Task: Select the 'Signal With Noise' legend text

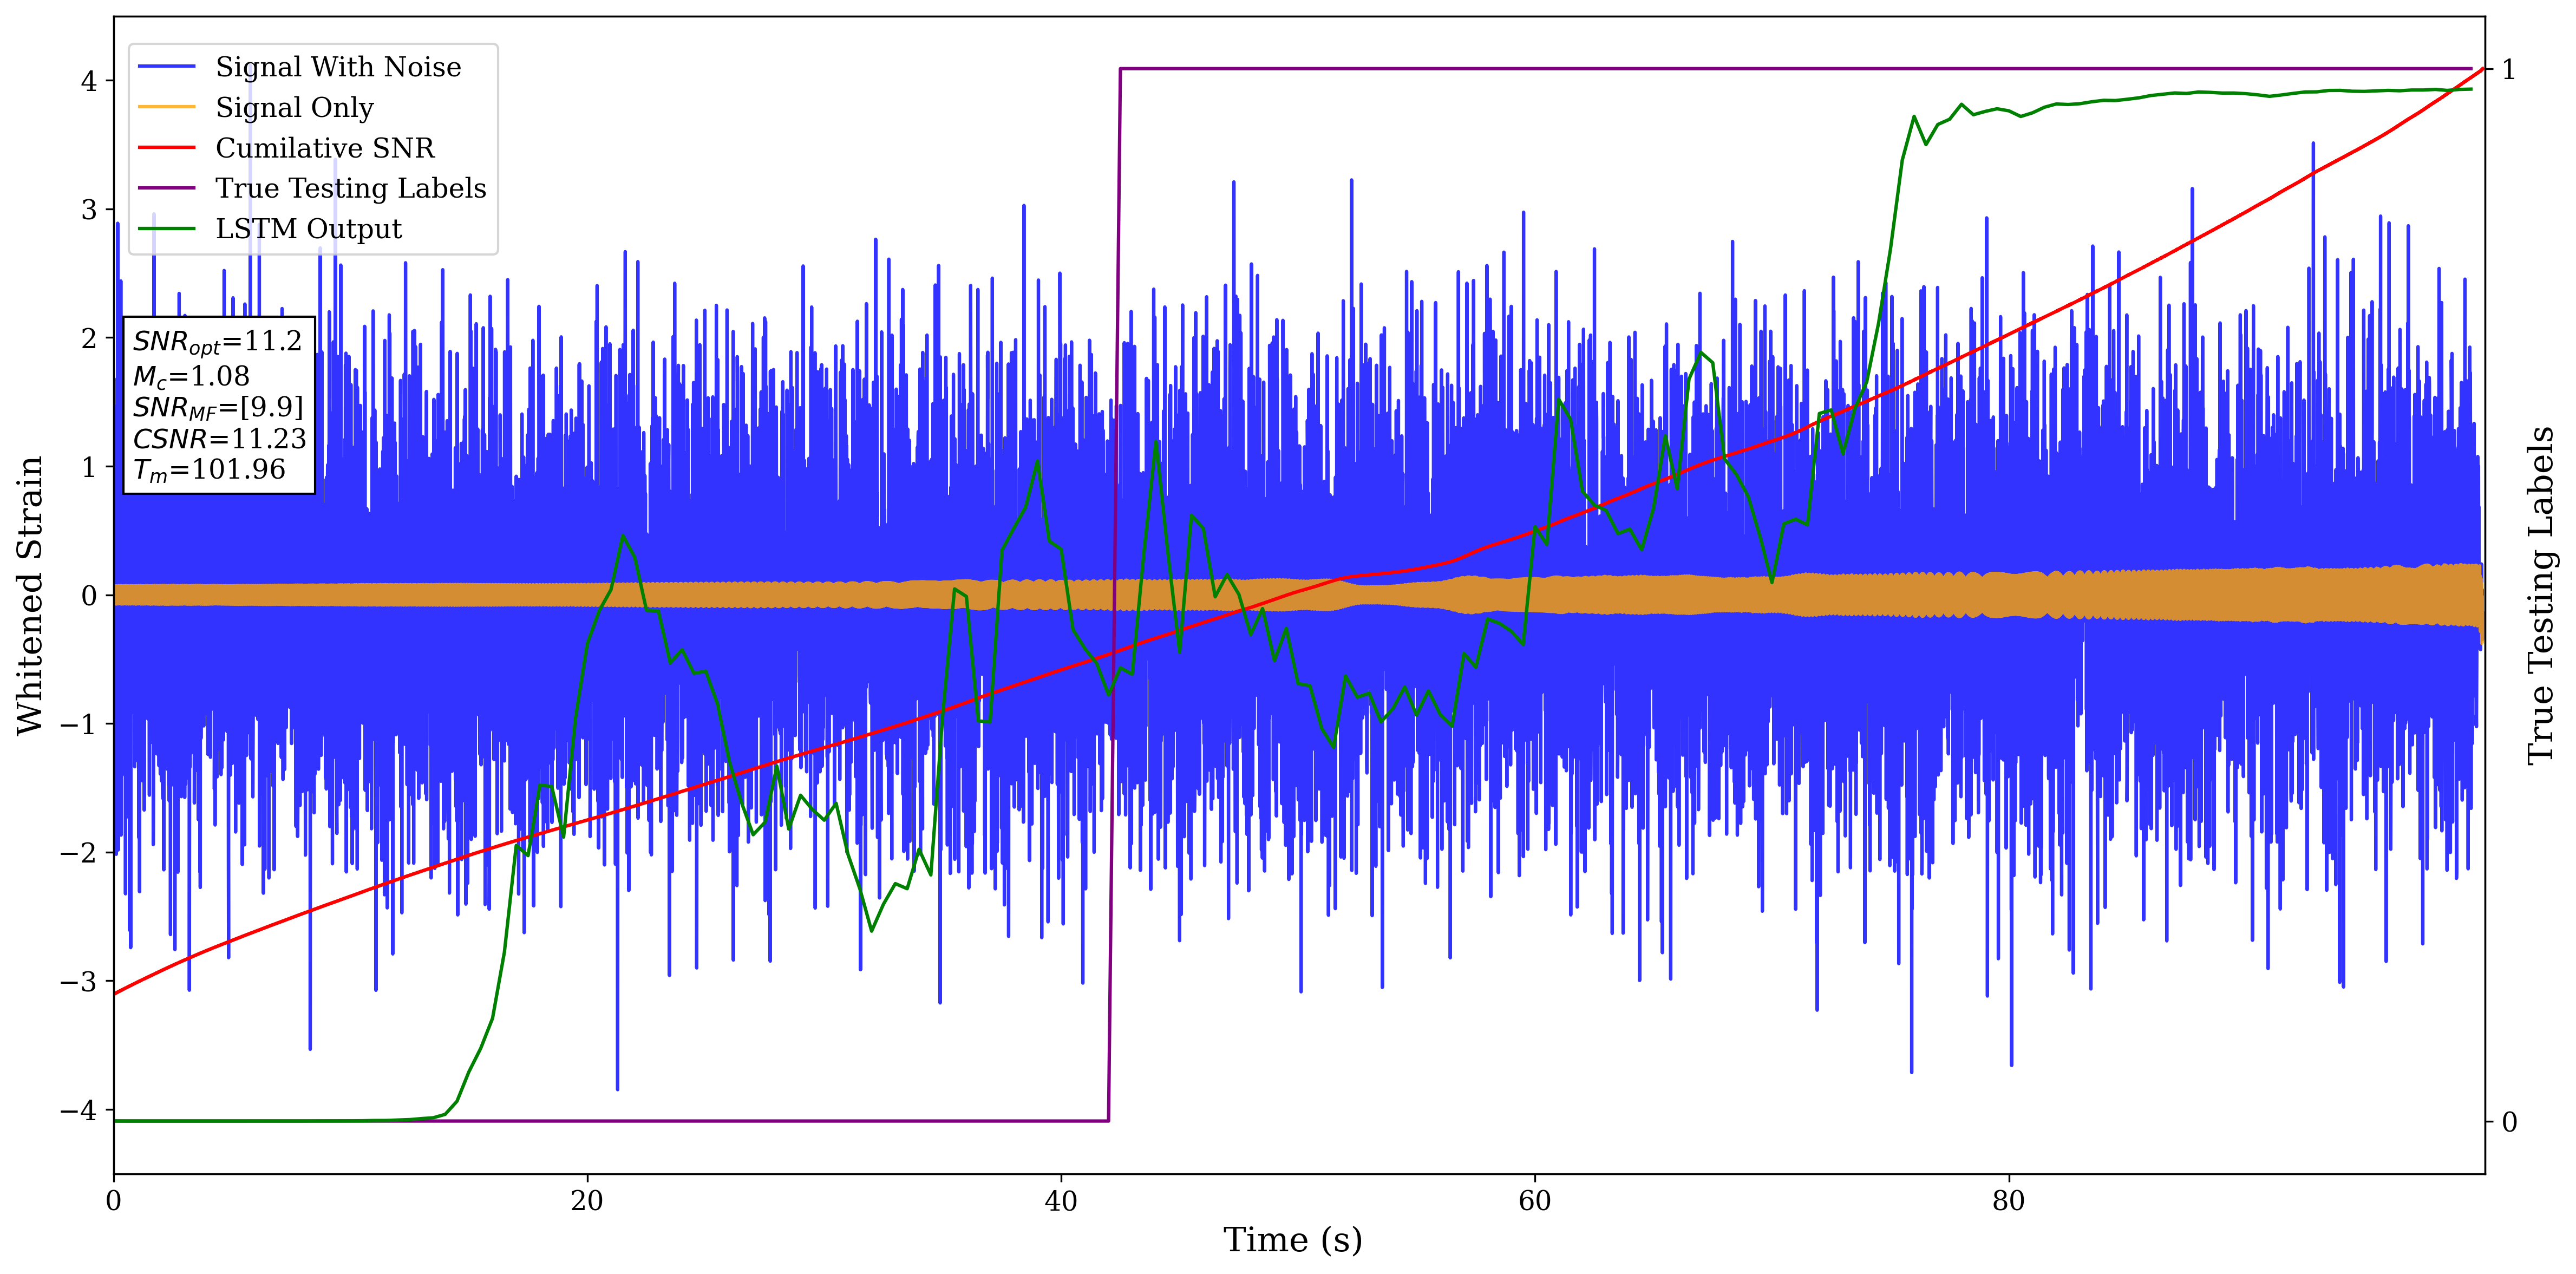Action: [338, 67]
